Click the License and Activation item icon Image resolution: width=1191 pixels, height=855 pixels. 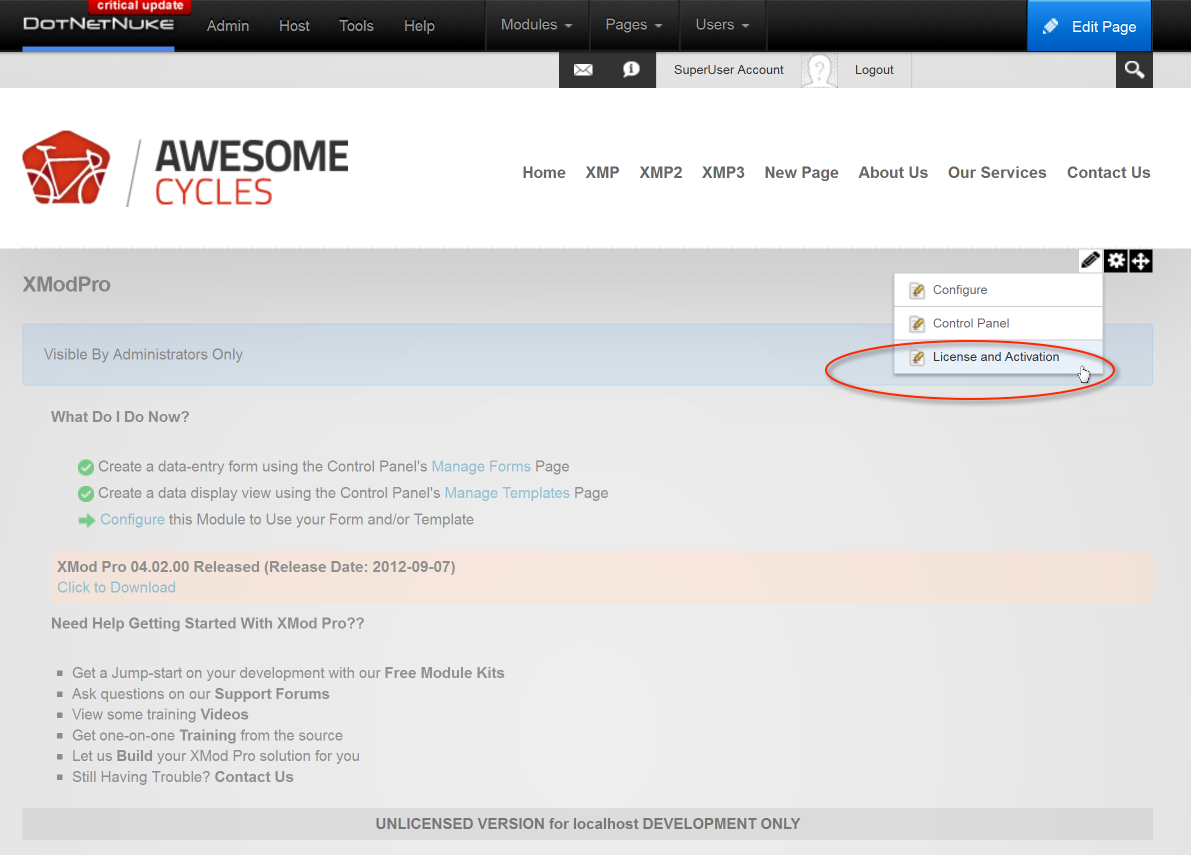pyautogui.click(x=917, y=357)
